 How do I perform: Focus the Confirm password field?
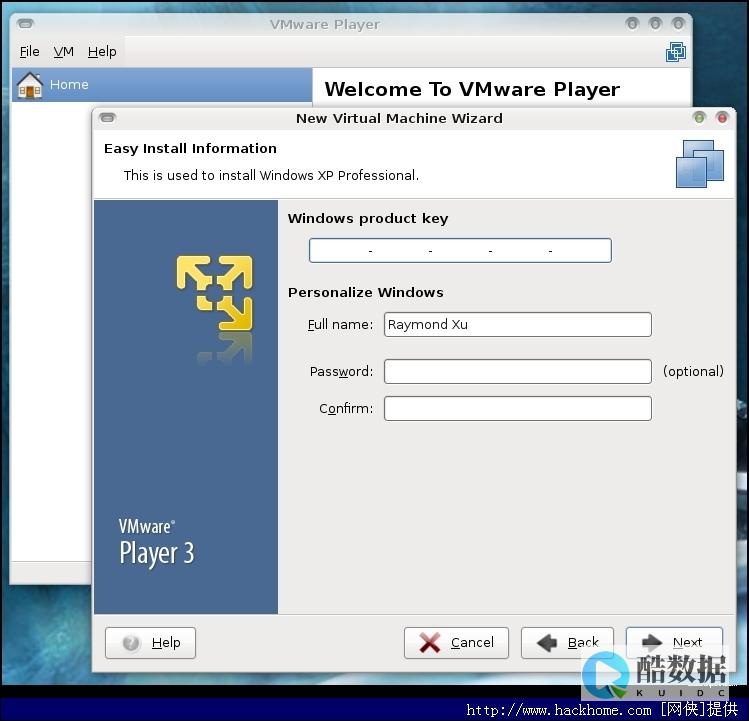(x=517, y=409)
